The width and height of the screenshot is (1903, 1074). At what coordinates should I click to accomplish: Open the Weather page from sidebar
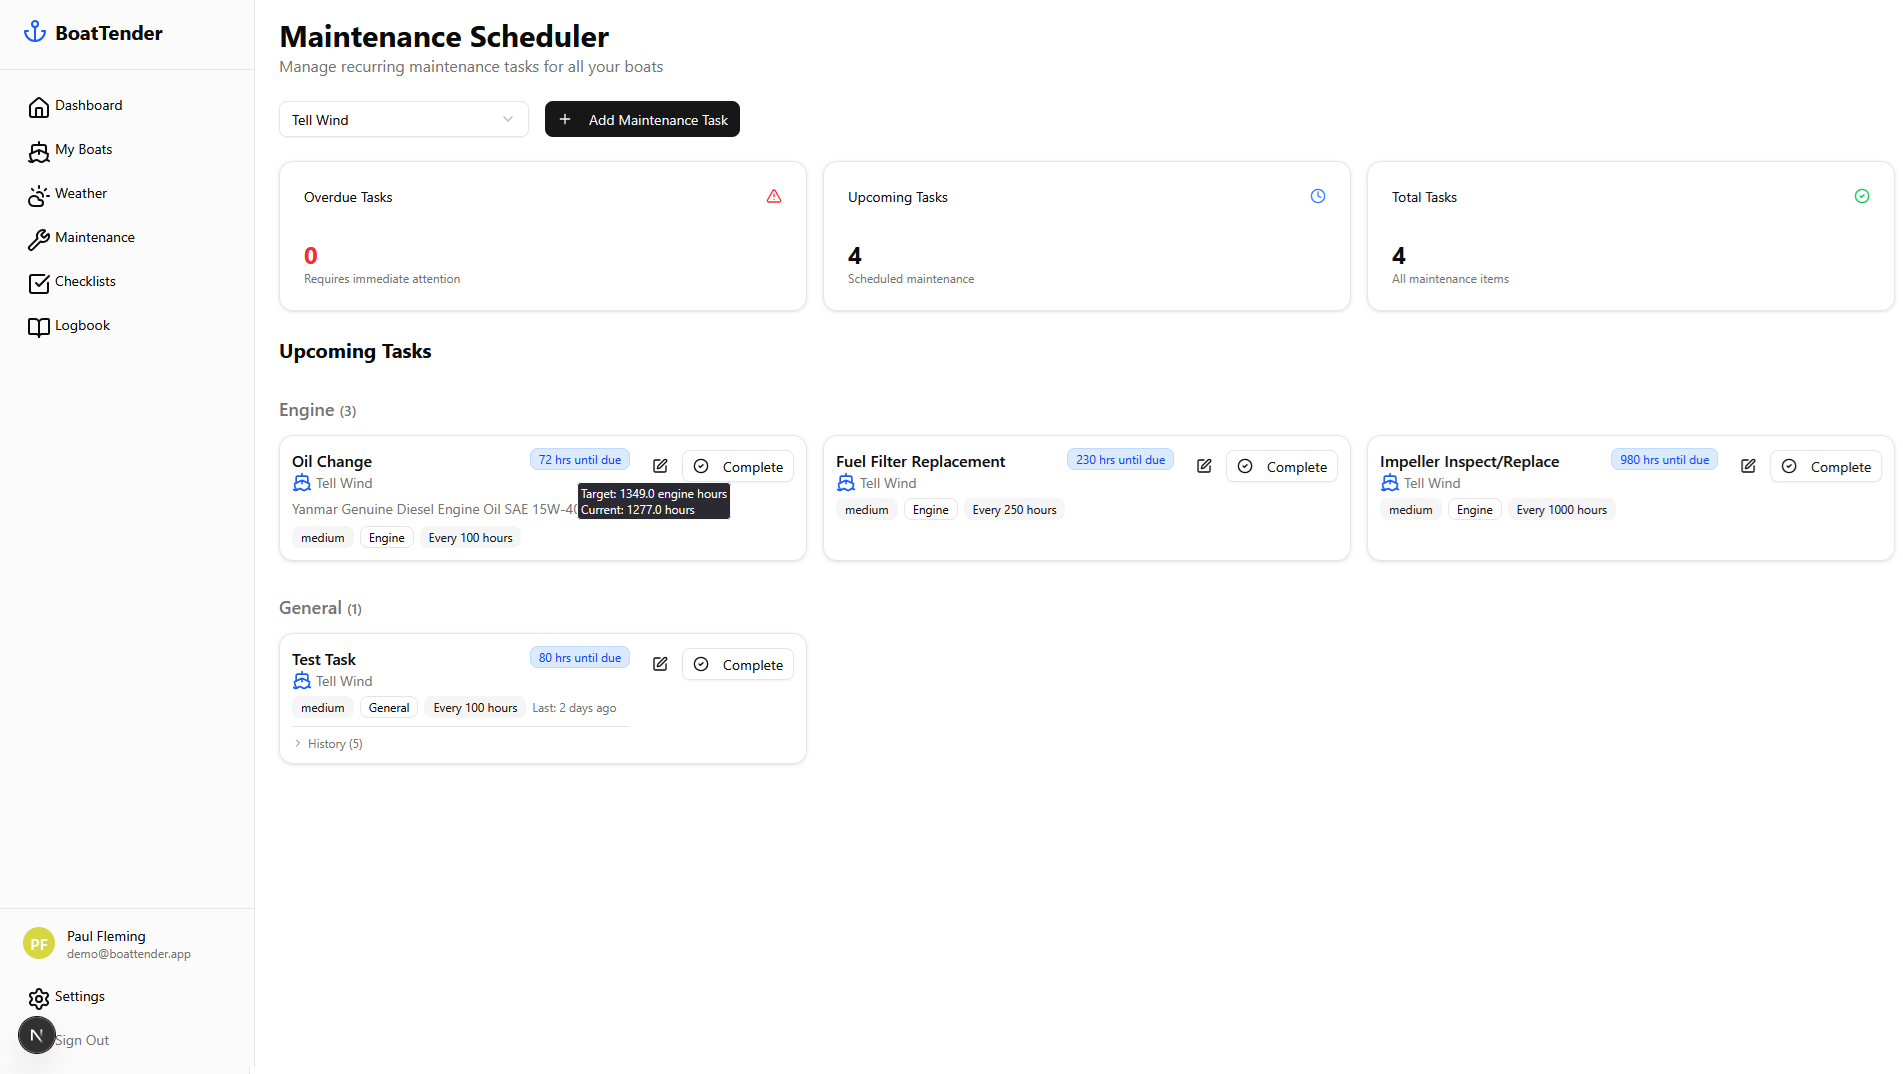pos(81,194)
